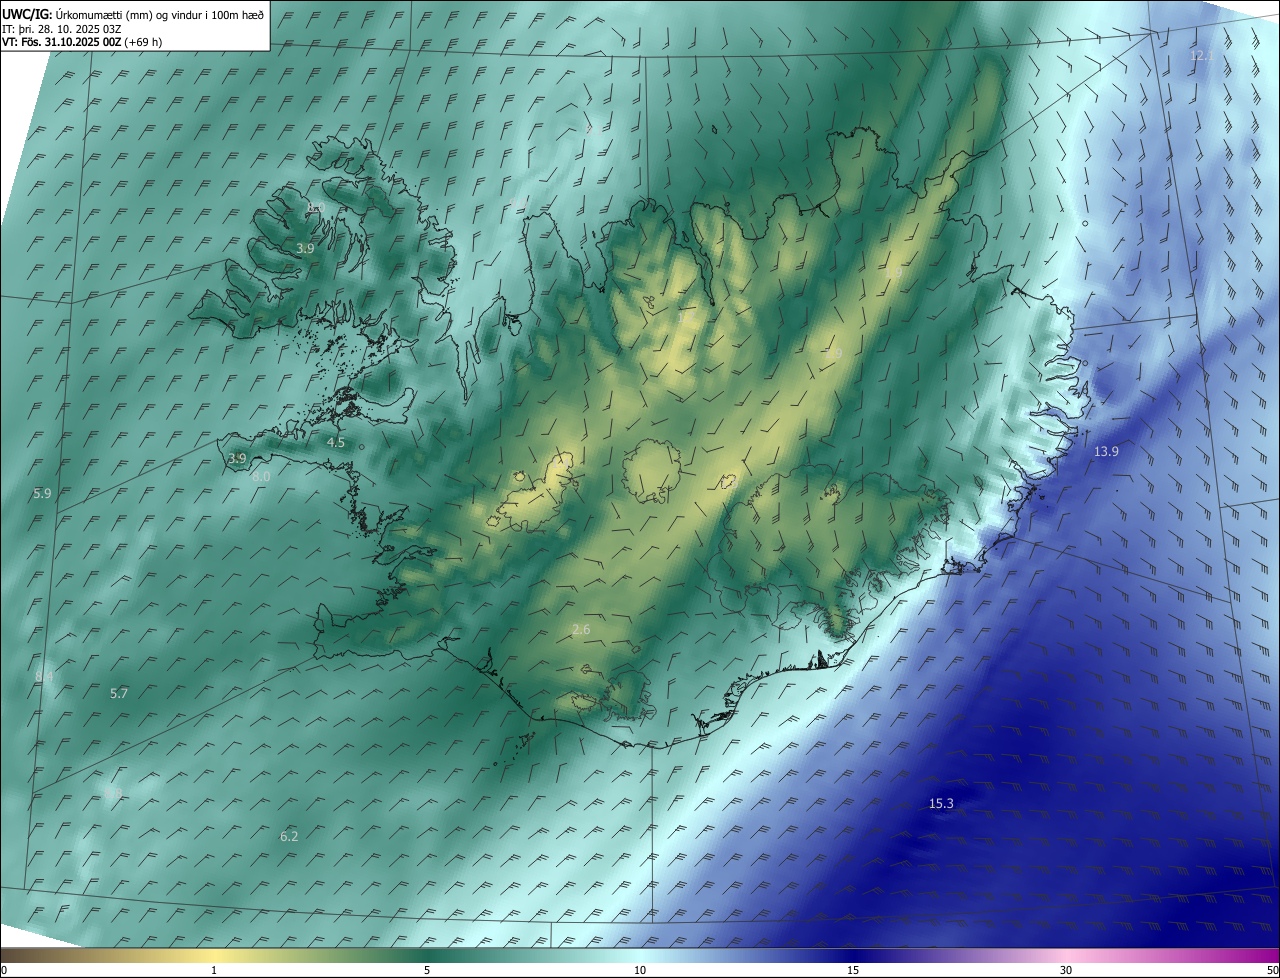Image resolution: width=1280 pixels, height=978 pixels.
Task: Click the 13.9 value off the east coast
Action: (x=1106, y=451)
